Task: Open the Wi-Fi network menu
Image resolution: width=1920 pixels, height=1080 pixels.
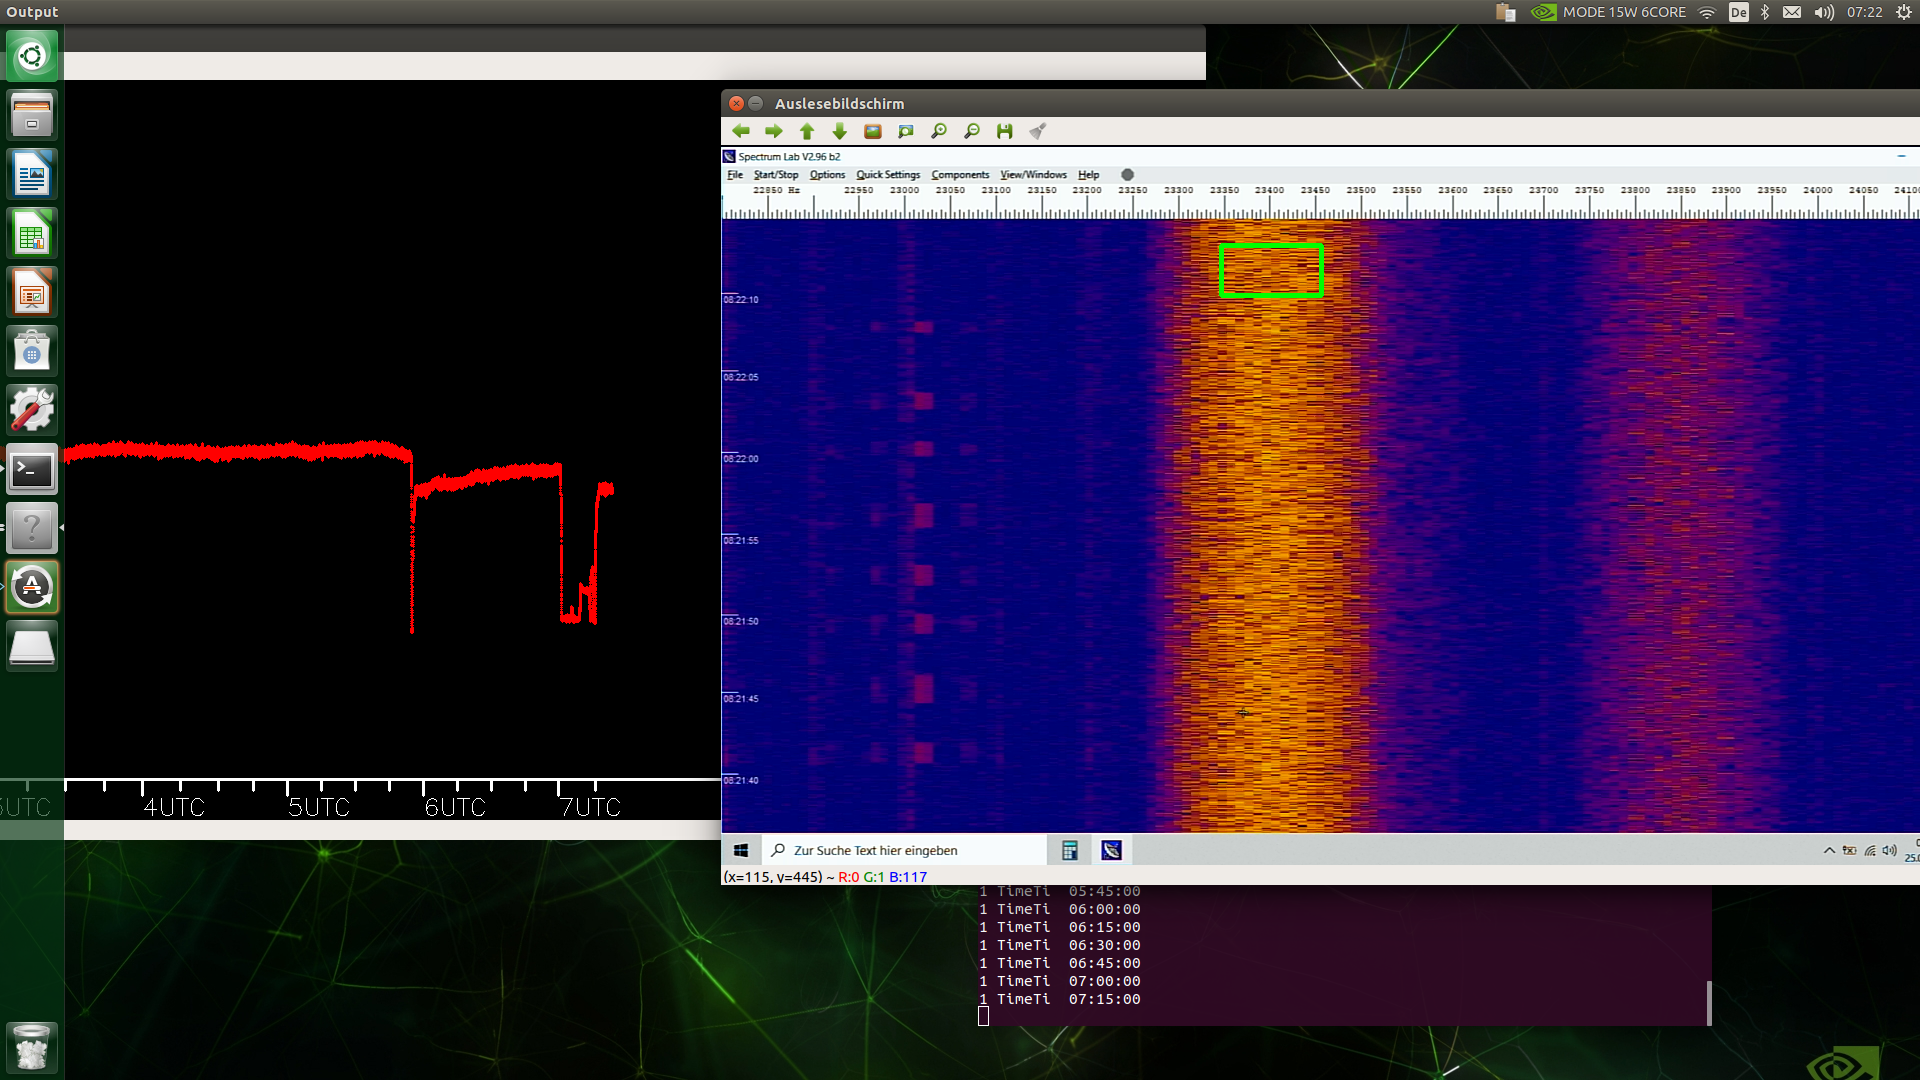Action: click(1707, 12)
